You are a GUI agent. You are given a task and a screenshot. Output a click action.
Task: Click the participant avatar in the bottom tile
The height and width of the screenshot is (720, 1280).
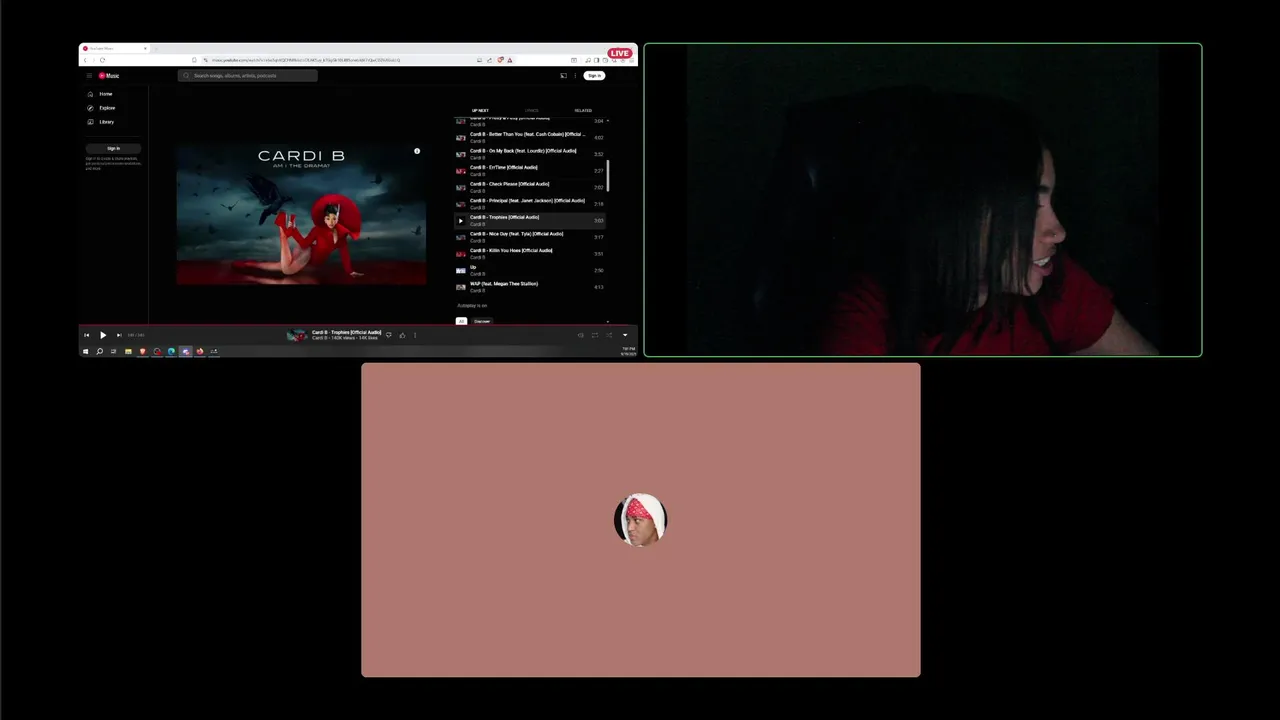click(640, 519)
